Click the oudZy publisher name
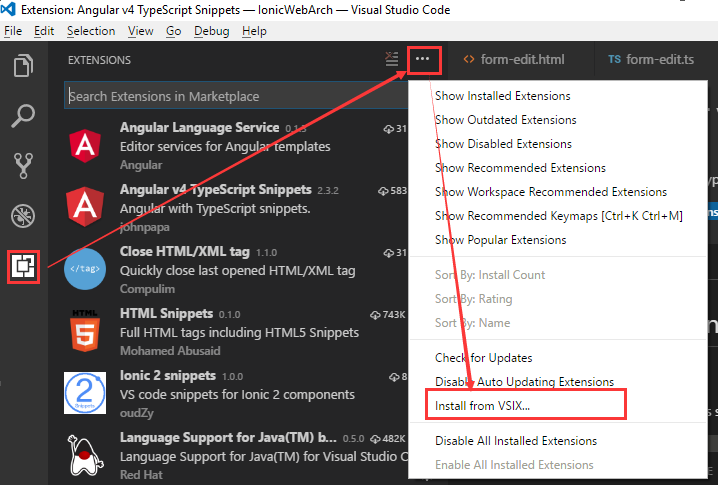The height and width of the screenshot is (485, 718). click(137, 413)
